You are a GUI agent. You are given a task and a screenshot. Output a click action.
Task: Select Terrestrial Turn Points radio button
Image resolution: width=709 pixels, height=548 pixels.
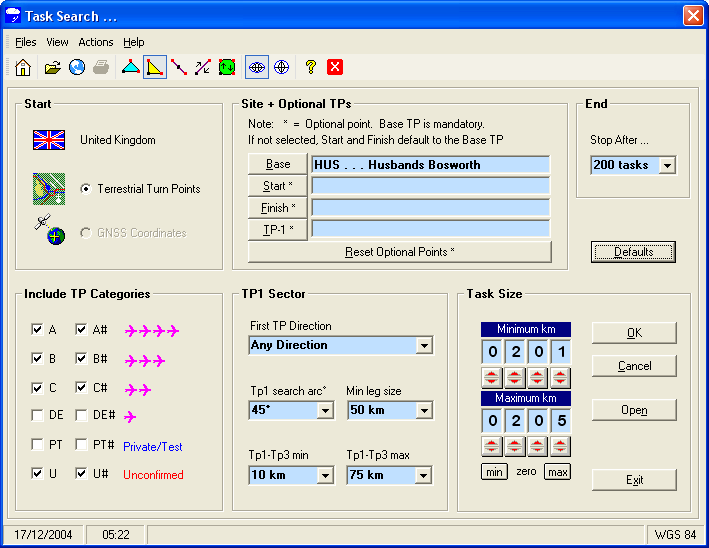pyautogui.click(x=86, y=189)
